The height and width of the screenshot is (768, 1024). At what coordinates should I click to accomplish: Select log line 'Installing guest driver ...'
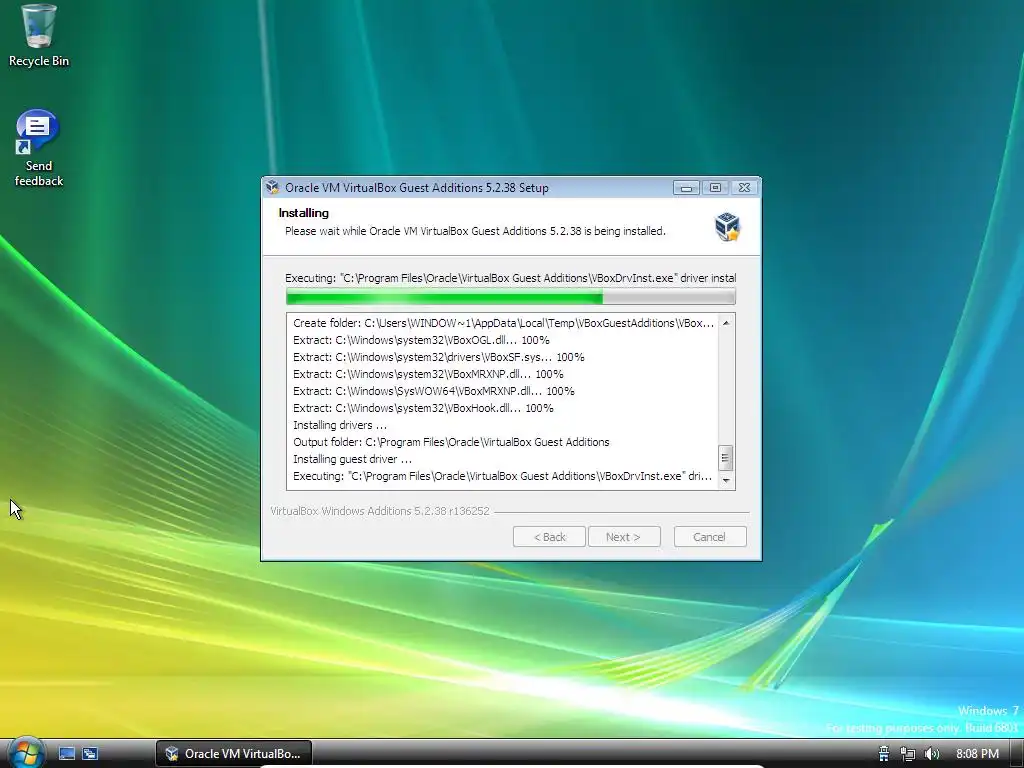352,459
